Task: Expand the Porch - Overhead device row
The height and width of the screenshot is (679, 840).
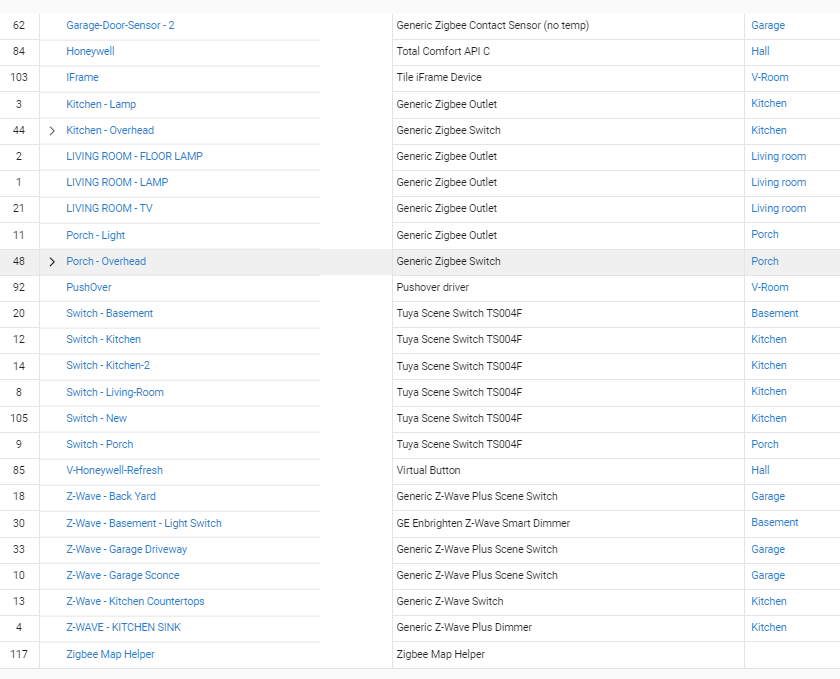Action: point(52,262)
